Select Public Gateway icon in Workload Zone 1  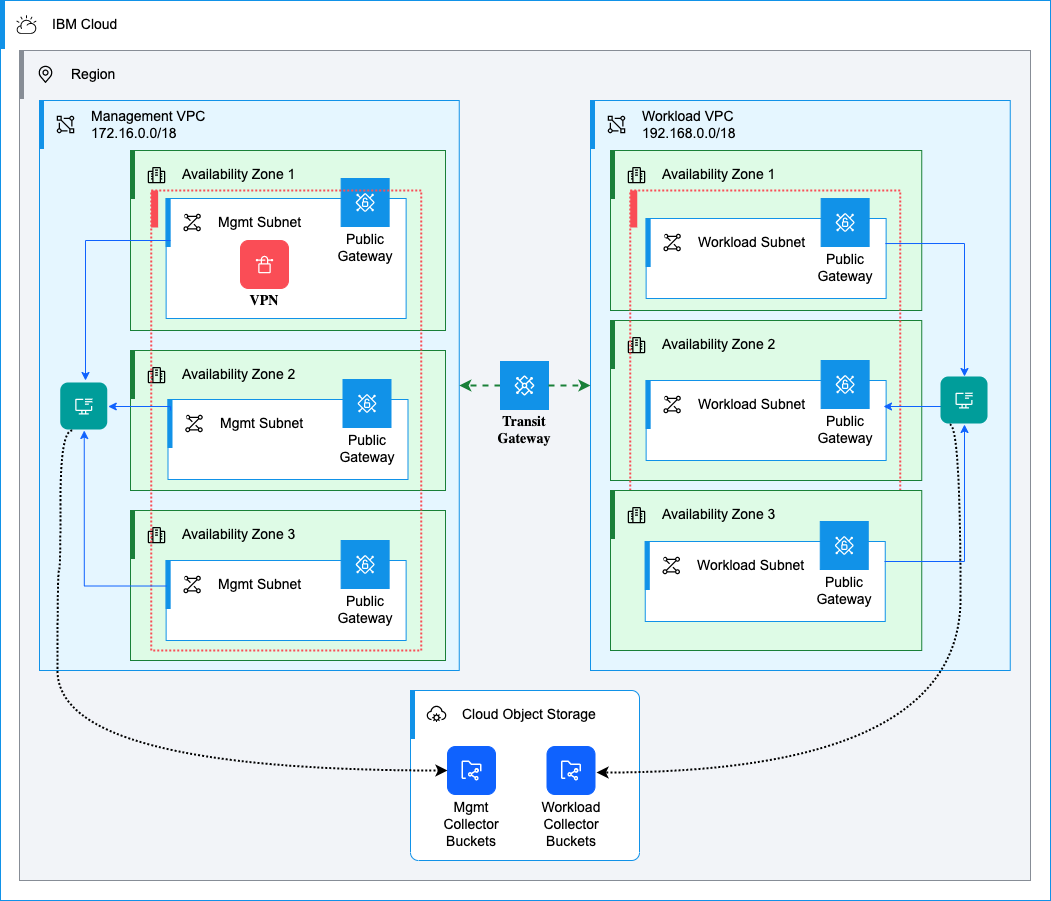coord(845,223)
